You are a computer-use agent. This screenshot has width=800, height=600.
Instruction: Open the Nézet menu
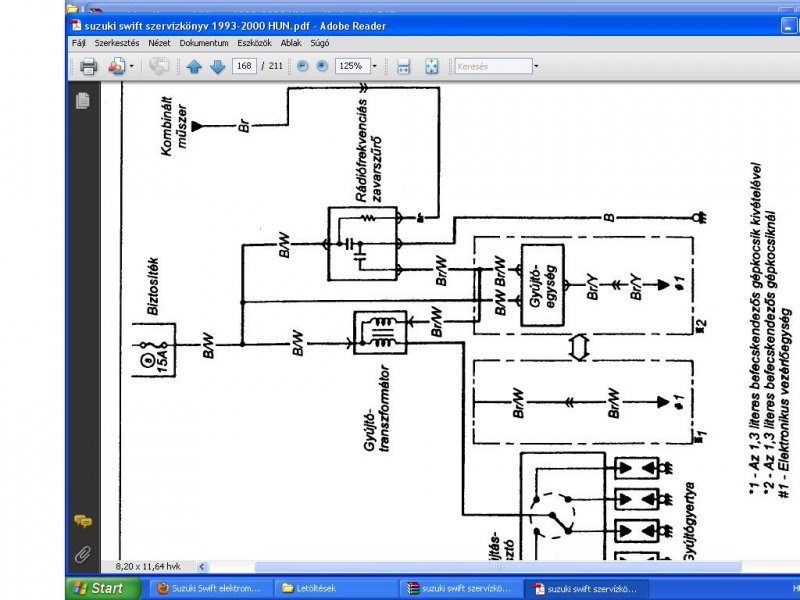click(x=159, y=43)
